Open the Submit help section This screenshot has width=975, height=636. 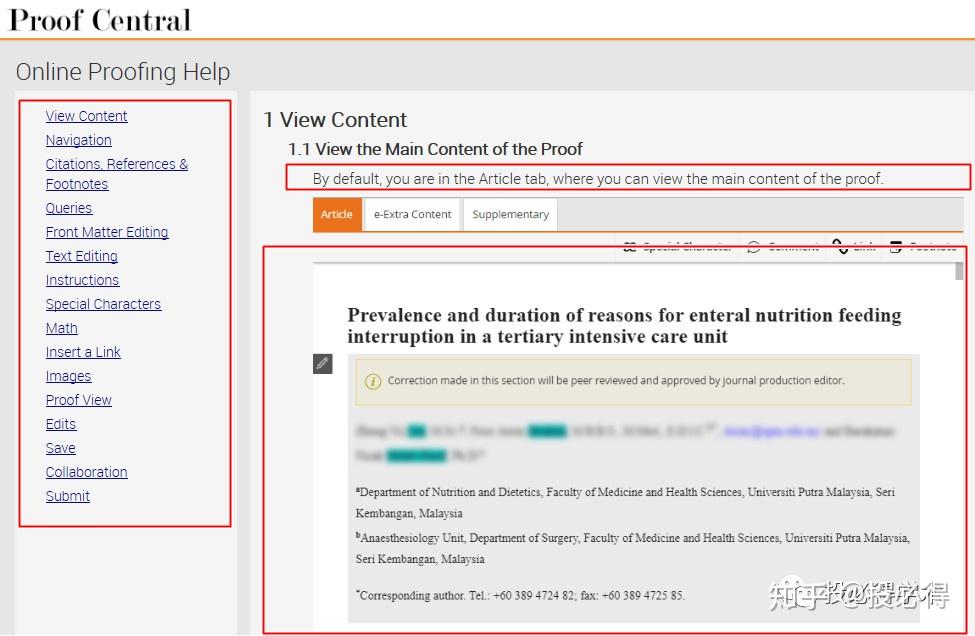pos(67,495)
